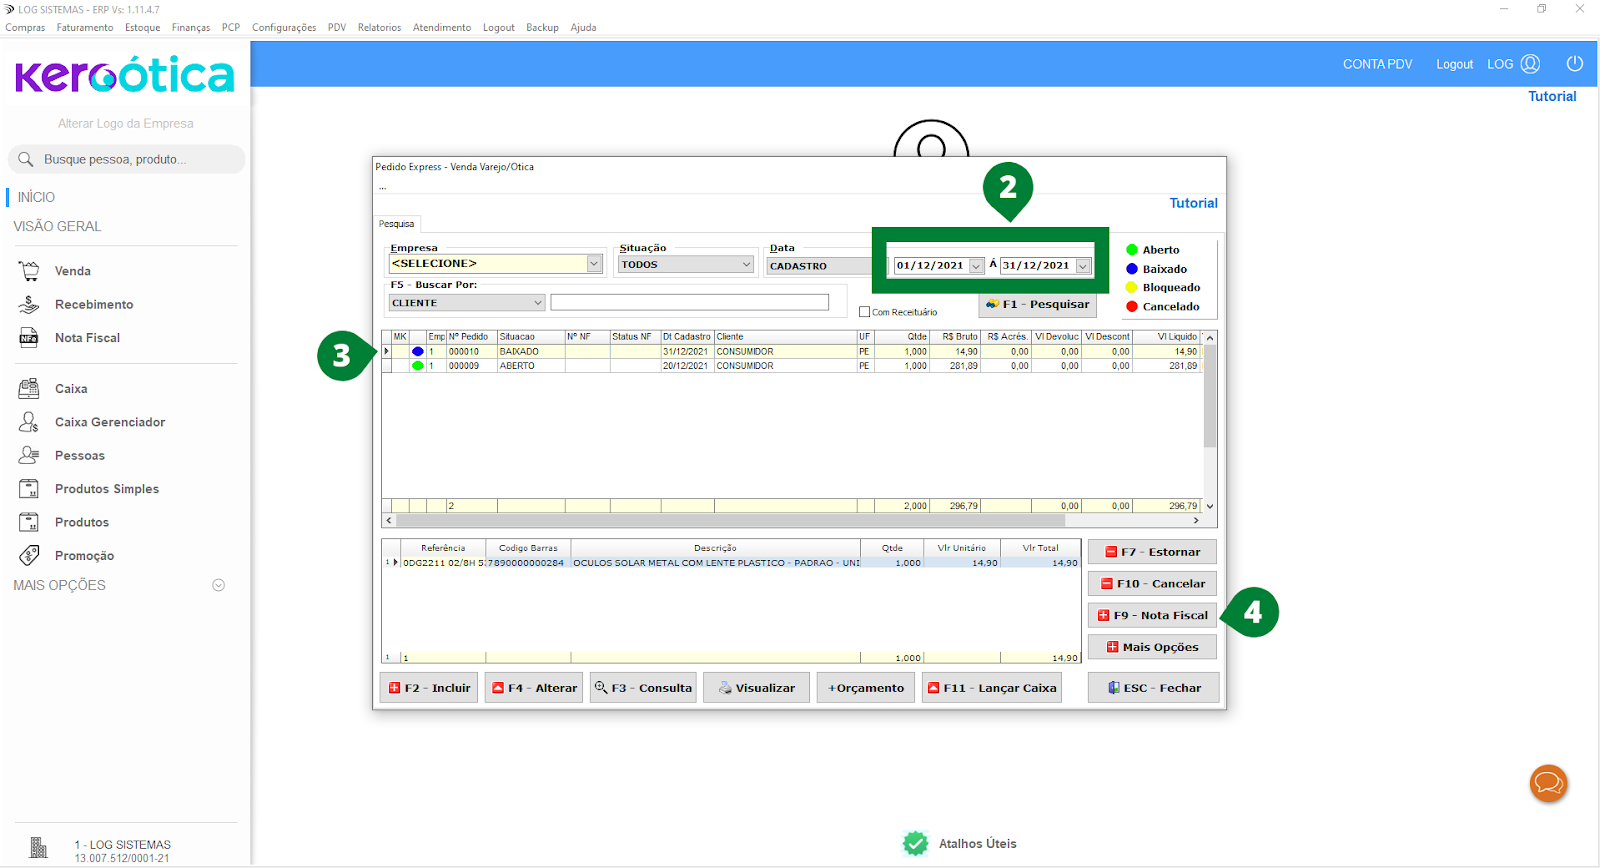Open the Finanças menu
This screenshot has width=1600, height=868.
pos(191,28)
